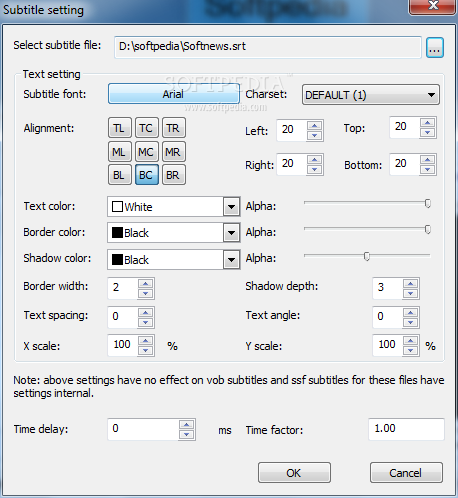
Task: Increase the Right margin value
Action: [315, 160]
